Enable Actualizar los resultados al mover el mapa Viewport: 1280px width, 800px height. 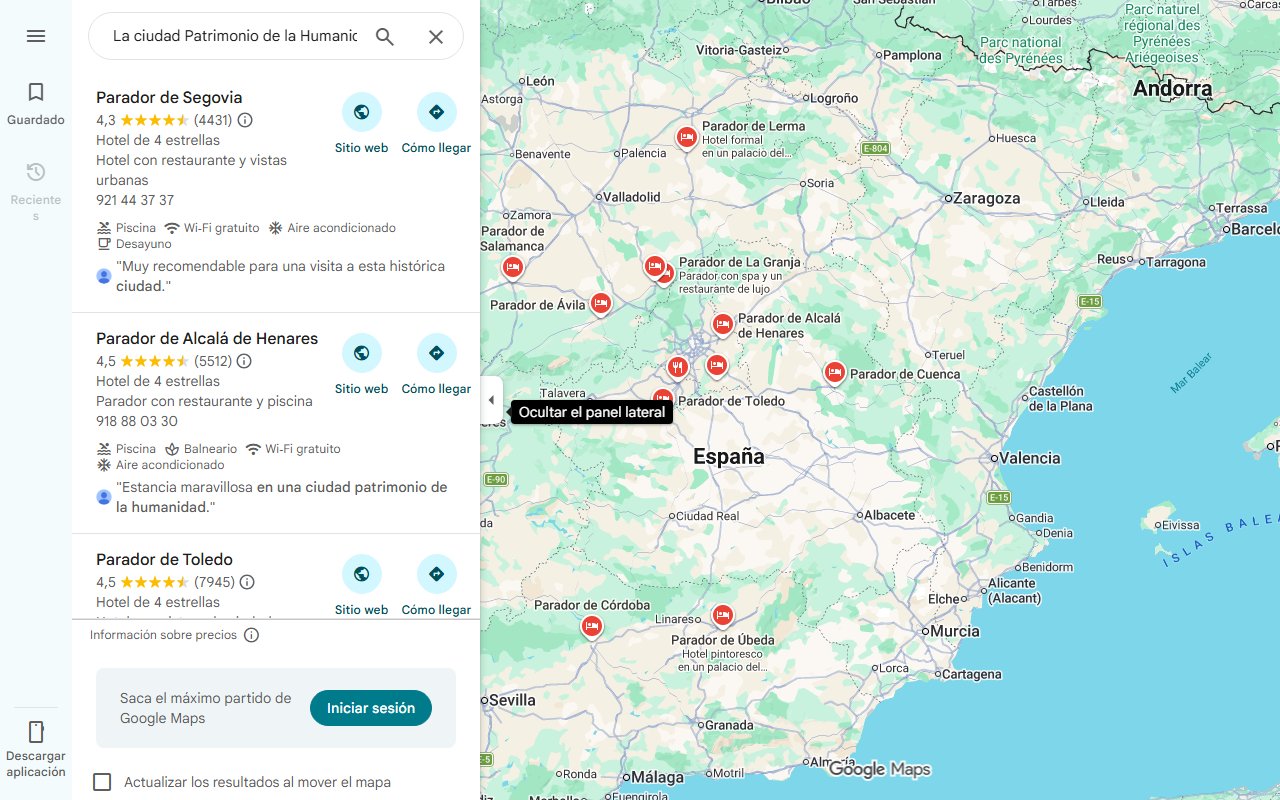102,781
